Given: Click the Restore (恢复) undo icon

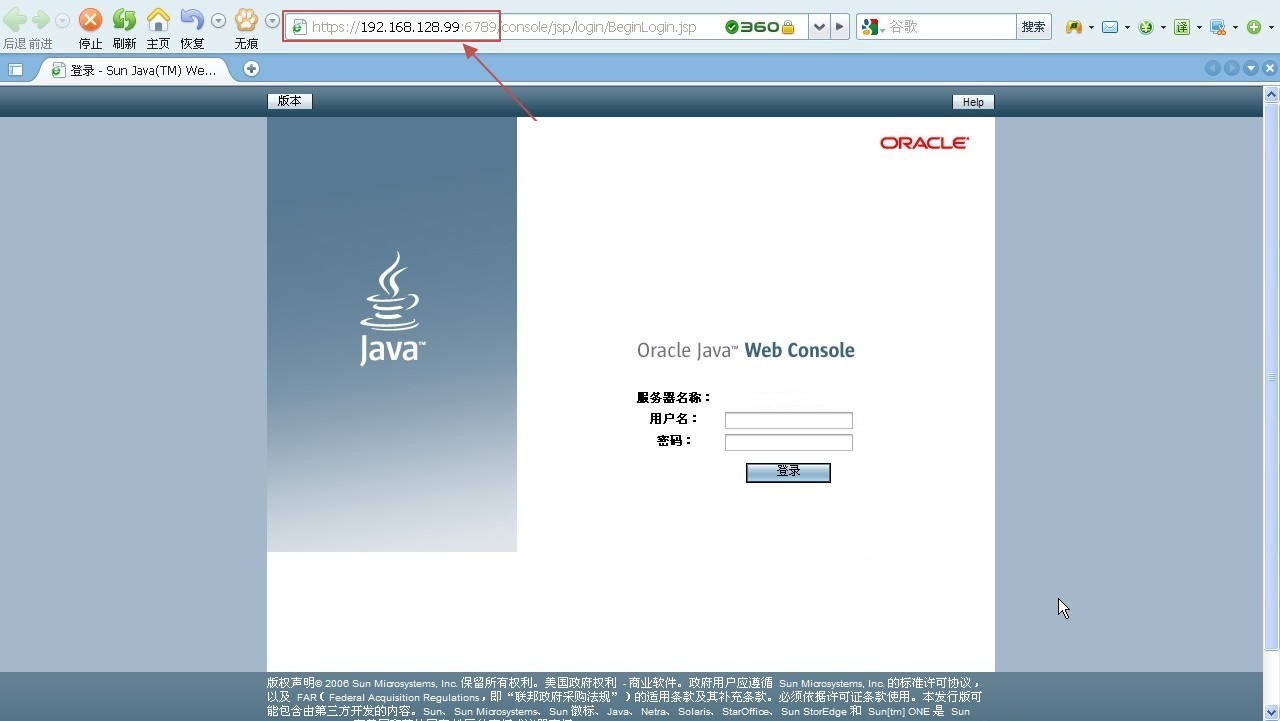Looking at the screenshot, I should [x=192, y=20].
